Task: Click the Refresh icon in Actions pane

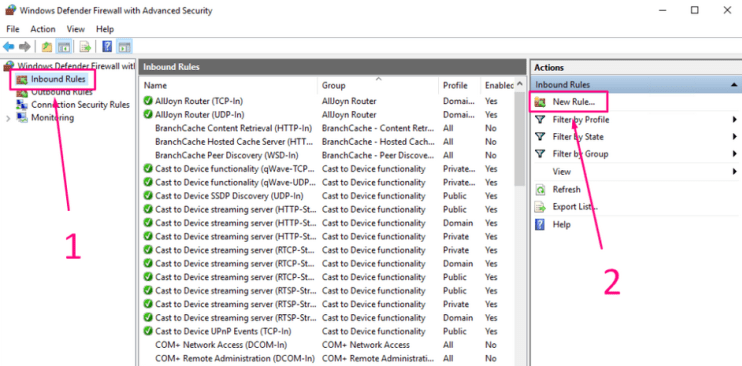Action: 540,189
